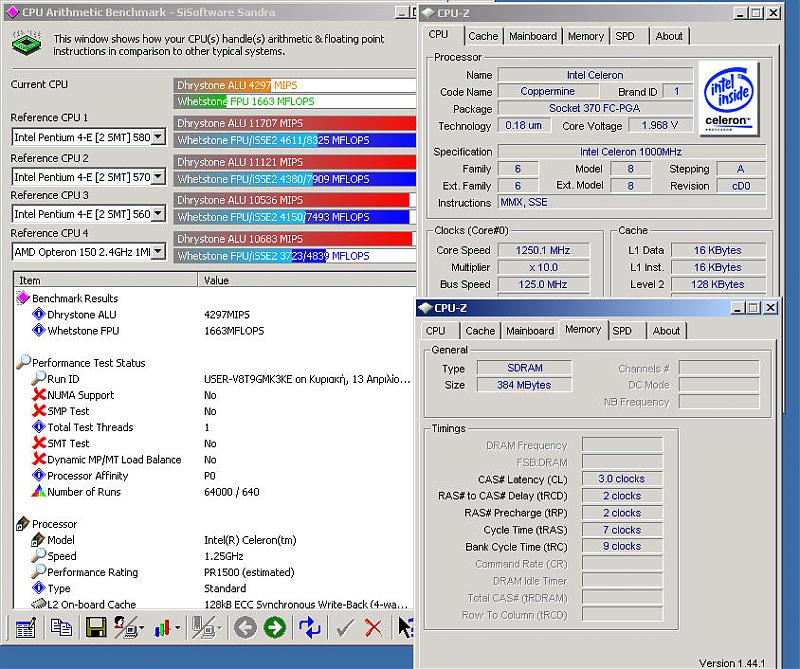Switch to About tab in lower CPU-Z window

[x=666, y=331]
